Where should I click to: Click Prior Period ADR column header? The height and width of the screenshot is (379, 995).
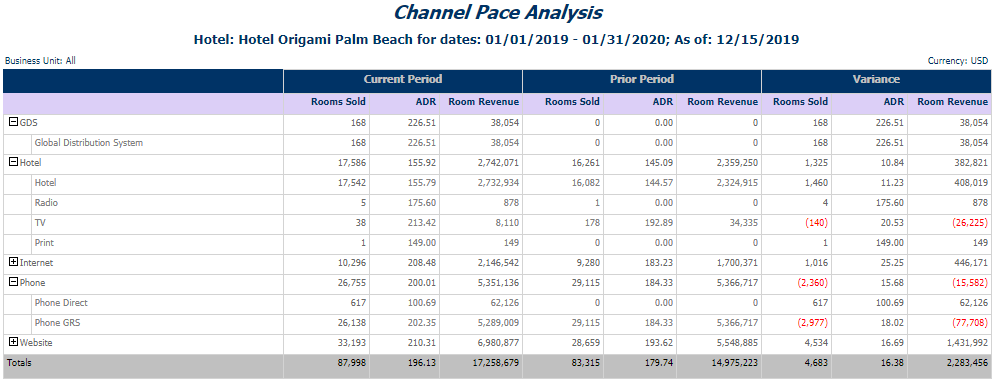(663, 102)
